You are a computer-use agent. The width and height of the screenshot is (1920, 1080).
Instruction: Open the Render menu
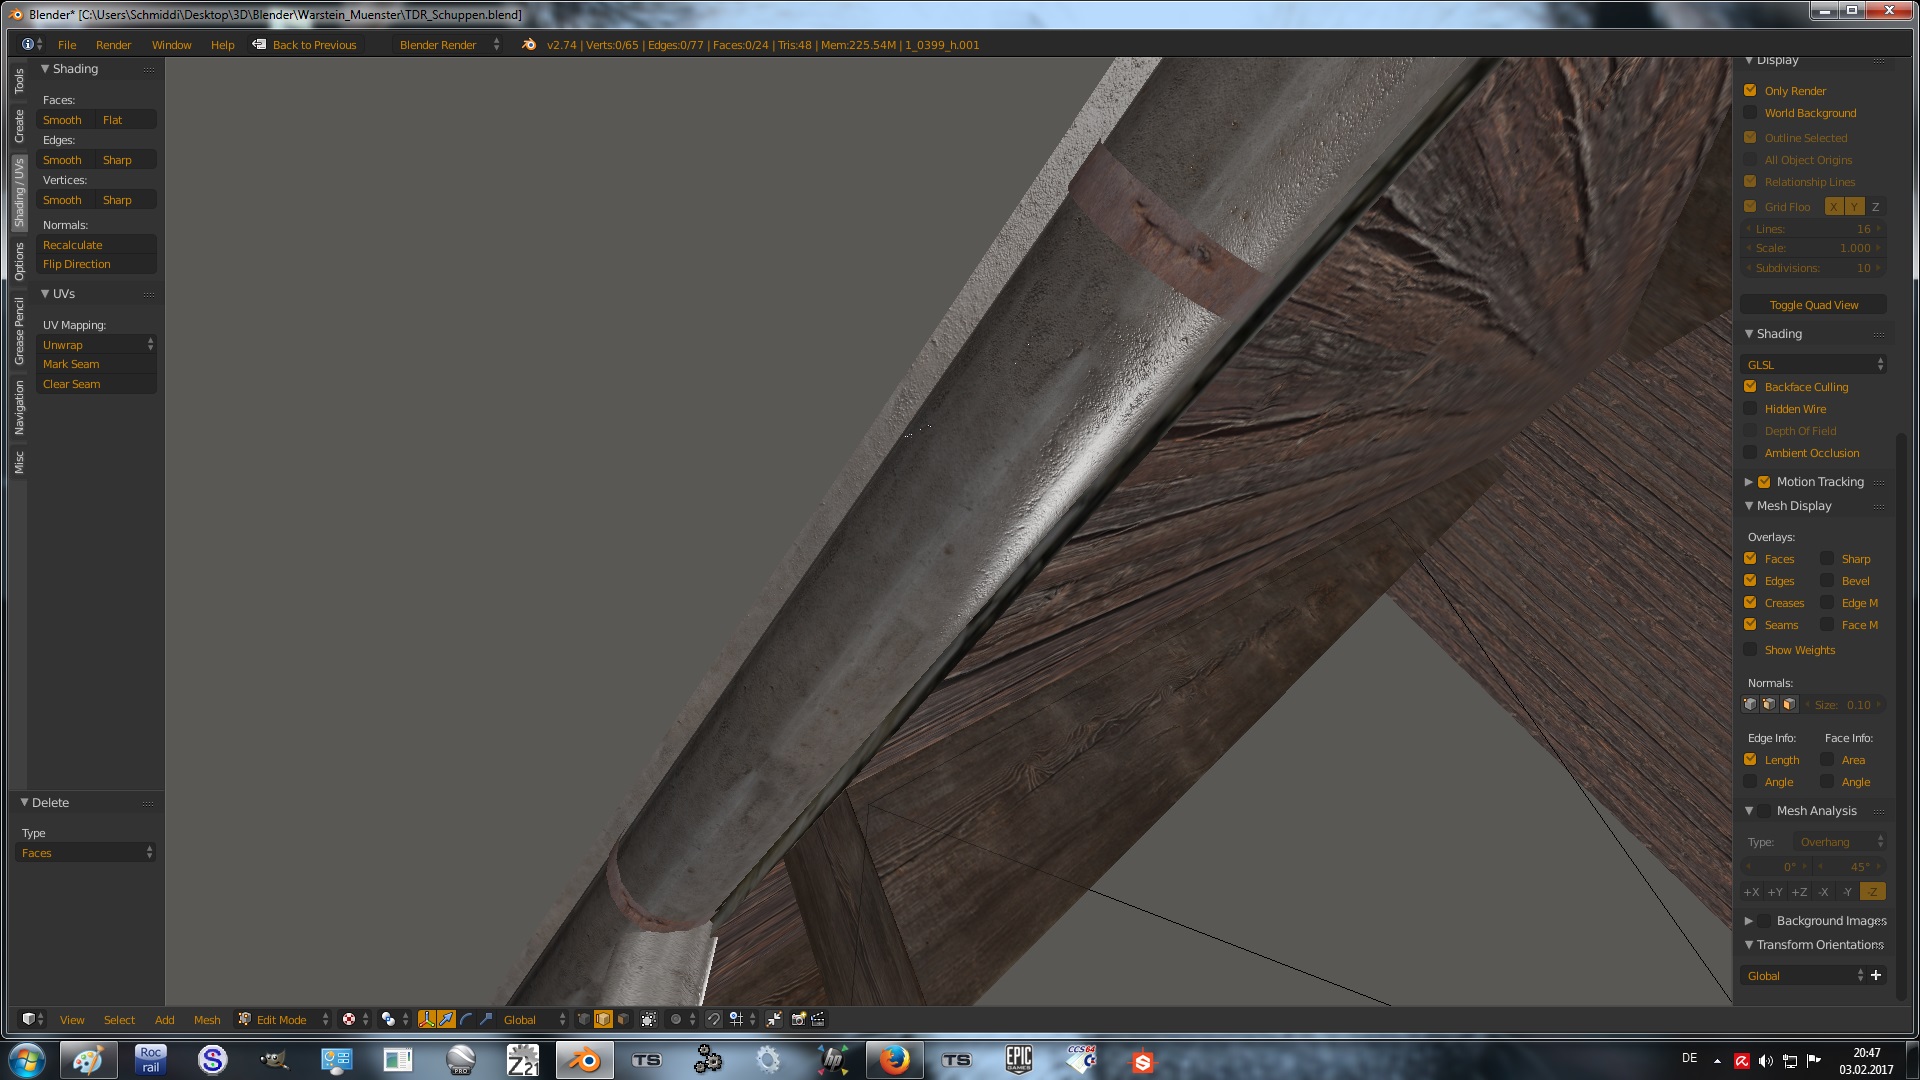tap(113, 45)
